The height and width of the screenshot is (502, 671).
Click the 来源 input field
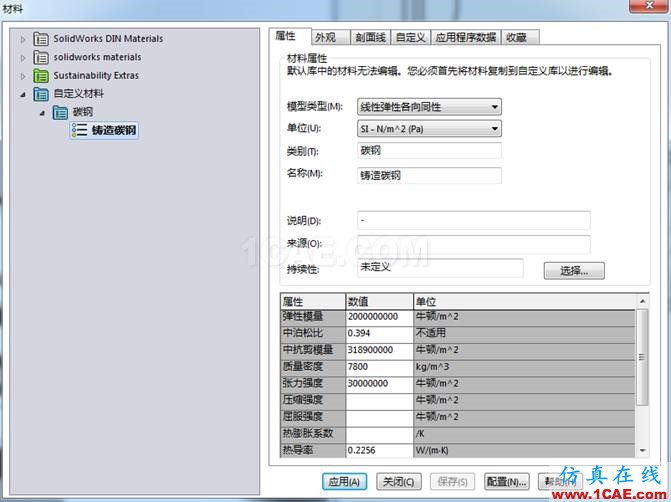click(x=473, y=244)
